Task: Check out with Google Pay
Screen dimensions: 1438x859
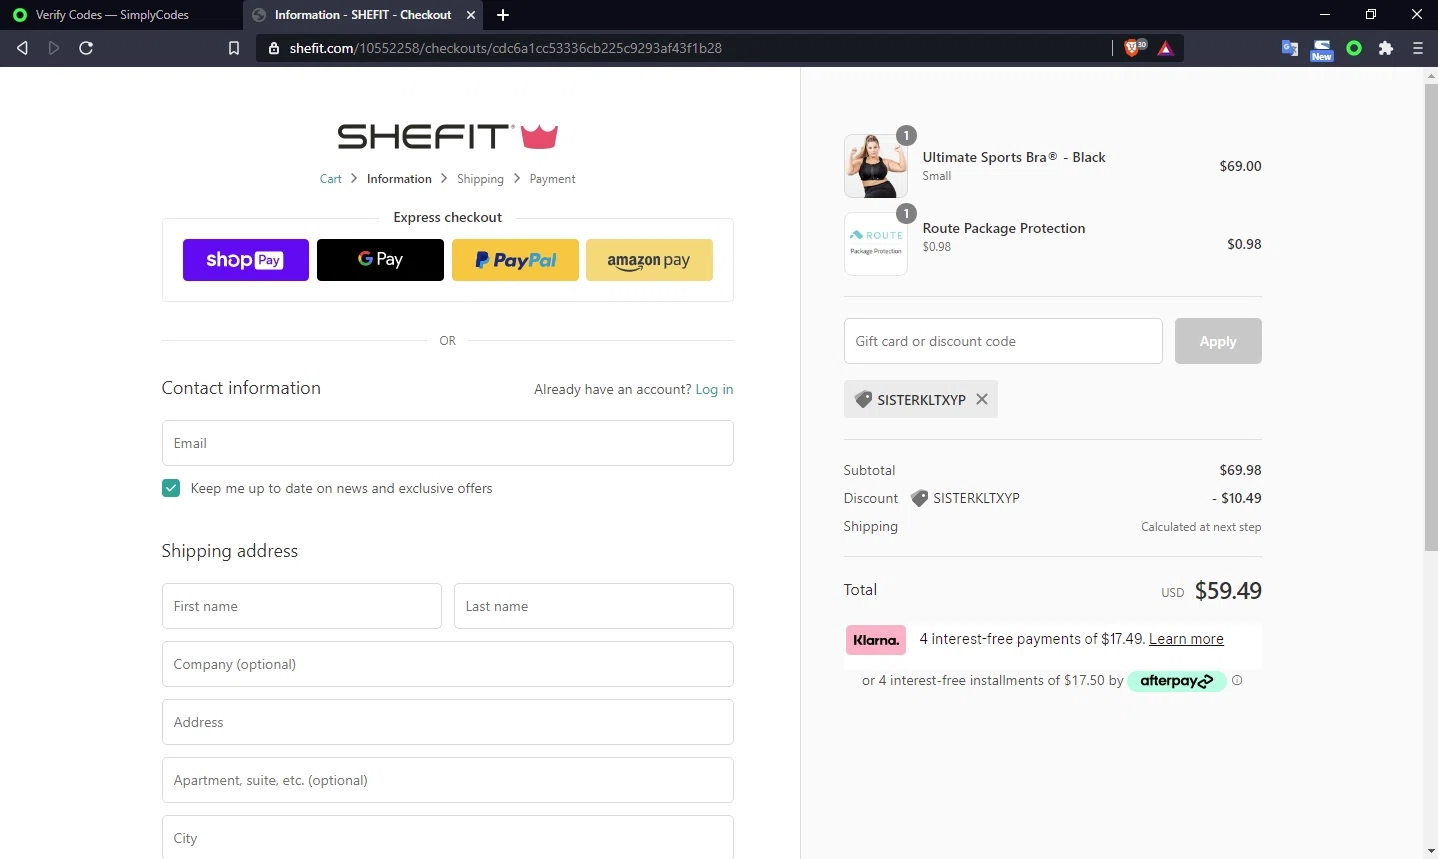Action: tap(380, 260)
